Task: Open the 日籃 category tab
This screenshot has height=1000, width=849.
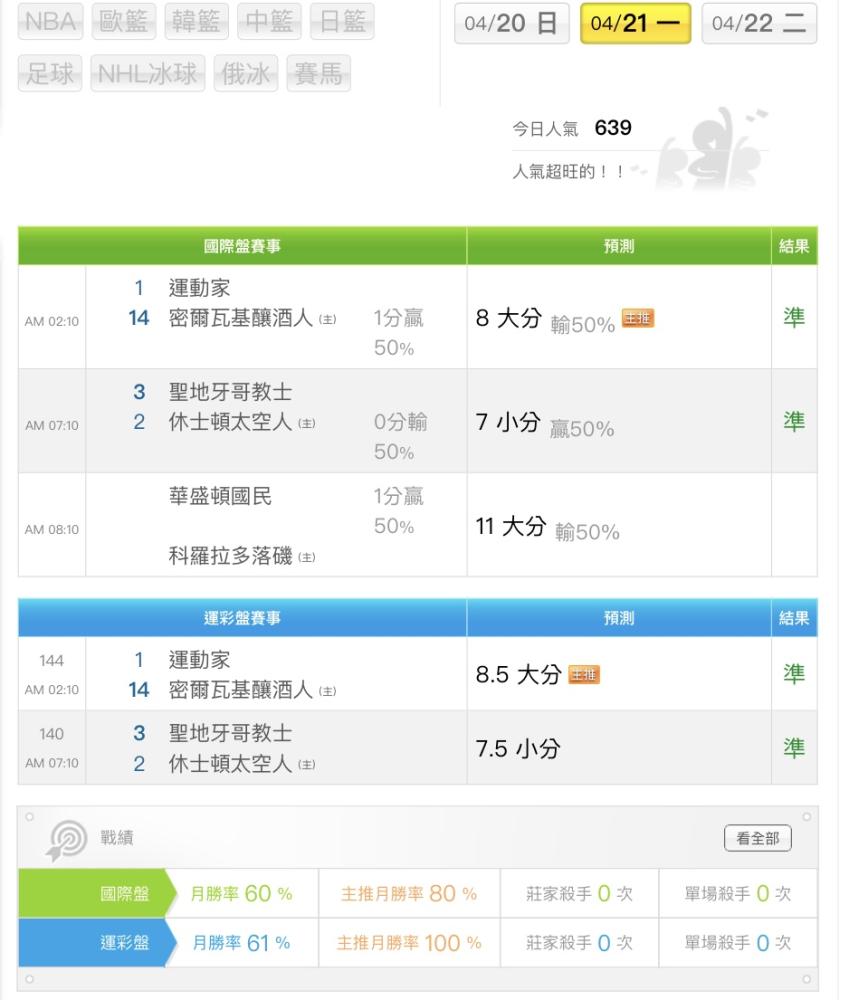Action: pyautogui.click(x=341, y=22)
